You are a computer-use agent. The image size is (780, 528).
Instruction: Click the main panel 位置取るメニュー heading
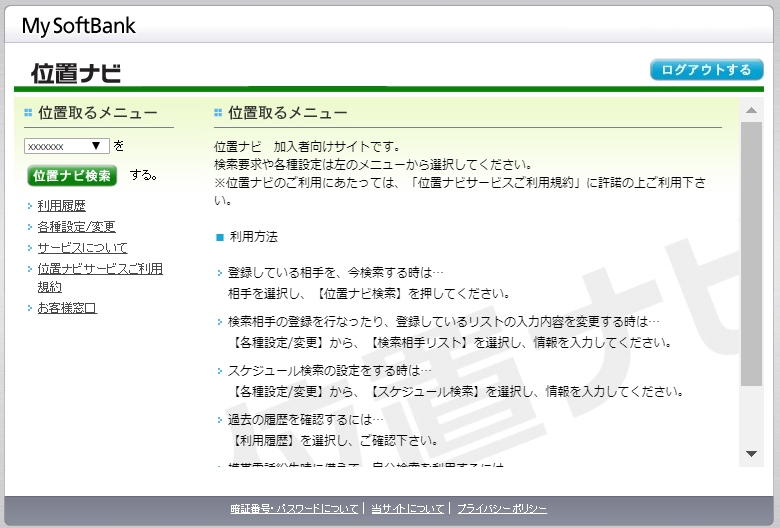288,113
